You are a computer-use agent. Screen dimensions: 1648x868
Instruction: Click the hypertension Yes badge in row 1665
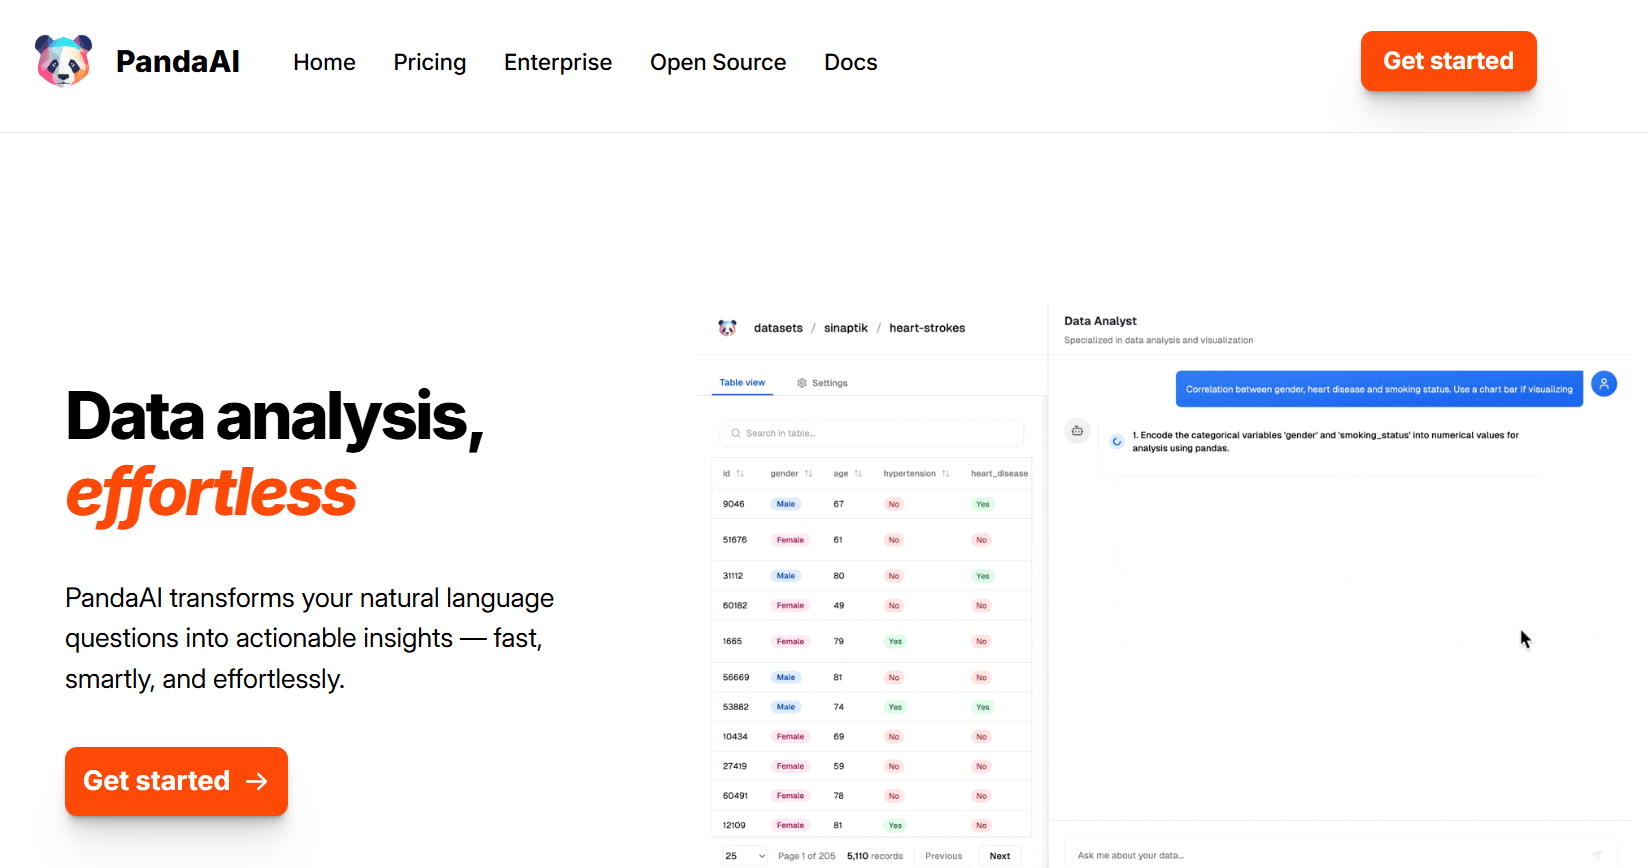pos(895,642)
